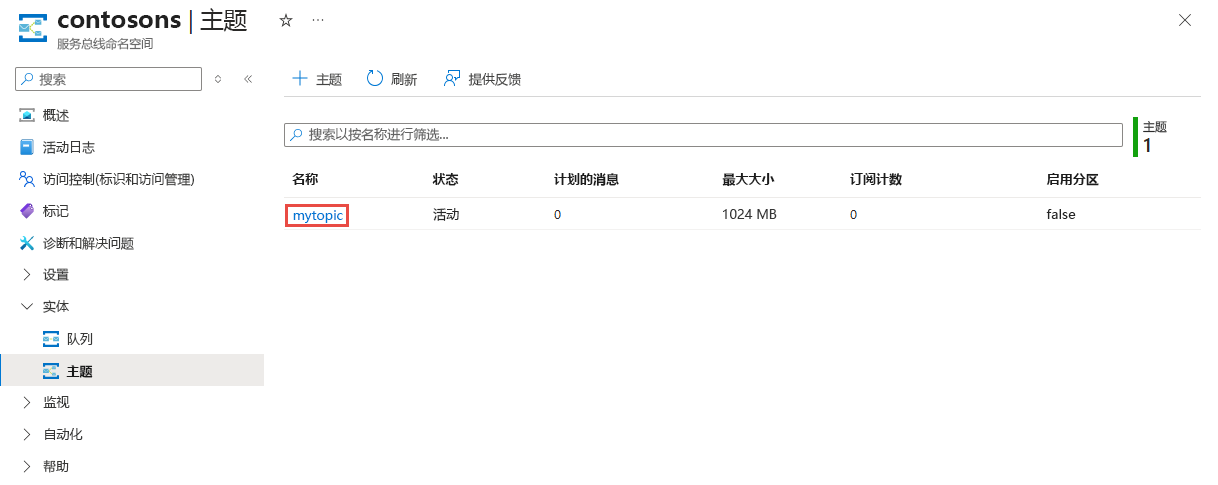The width and height of the screenshot is (1218, 485).
Task: Sort by 名称 column header
Action: [x=305, y=180]
